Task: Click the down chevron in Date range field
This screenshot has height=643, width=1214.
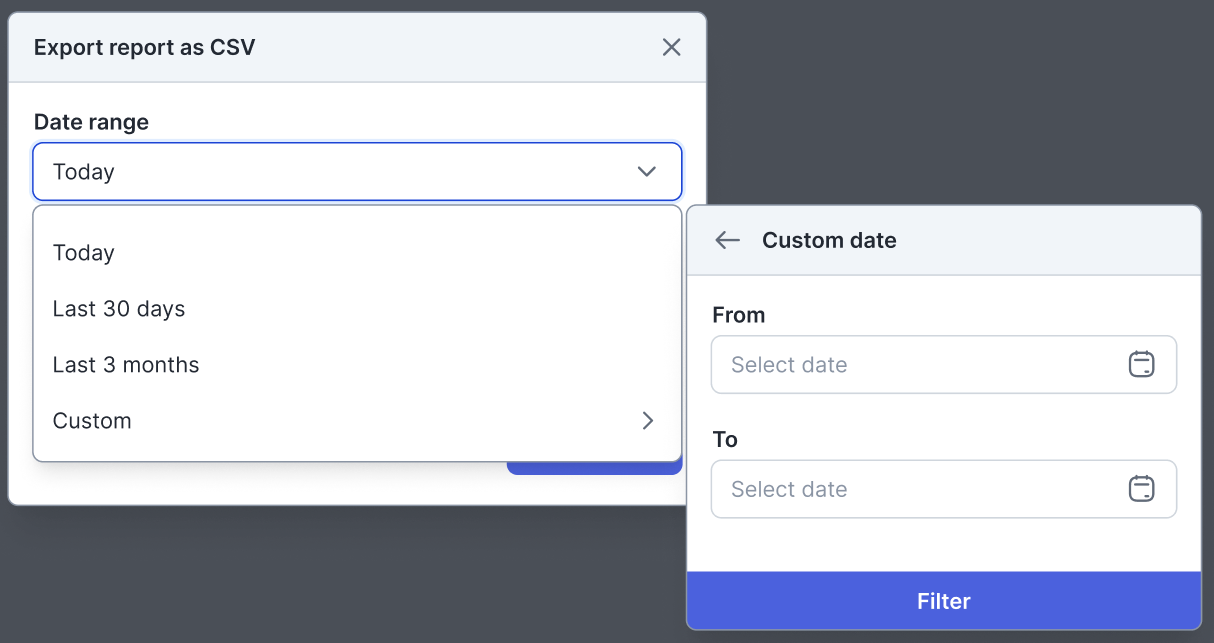Action: 647,172
